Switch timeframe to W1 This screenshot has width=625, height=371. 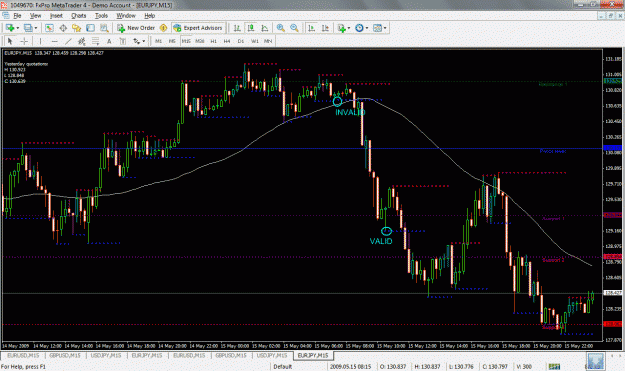pyautogui.click(x=255, y=41)
